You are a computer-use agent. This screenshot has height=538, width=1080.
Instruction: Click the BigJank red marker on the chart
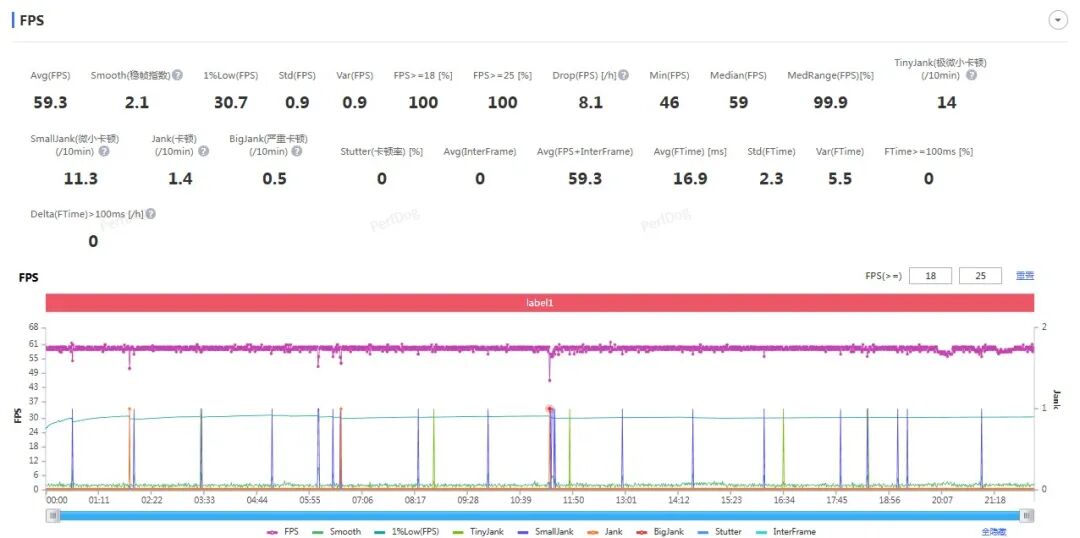(x=550, y=409)
